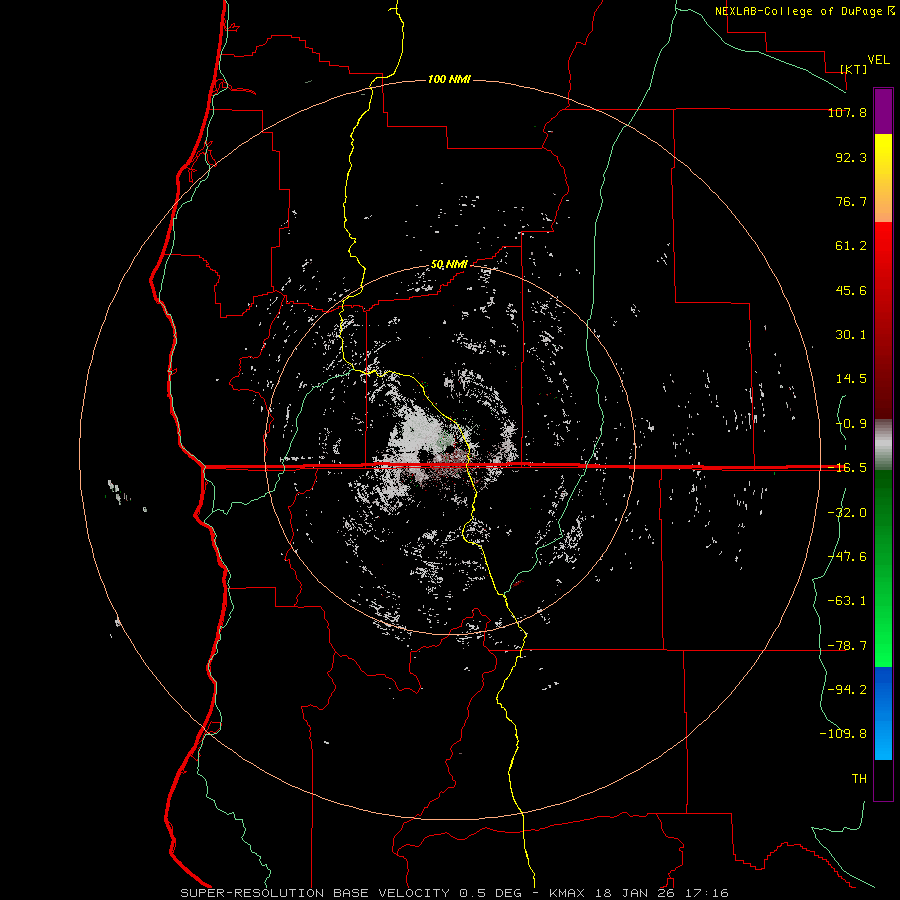Click the -109.8 scale value
Viewport: 900px width, 900px height.
(x=844, y=734)
